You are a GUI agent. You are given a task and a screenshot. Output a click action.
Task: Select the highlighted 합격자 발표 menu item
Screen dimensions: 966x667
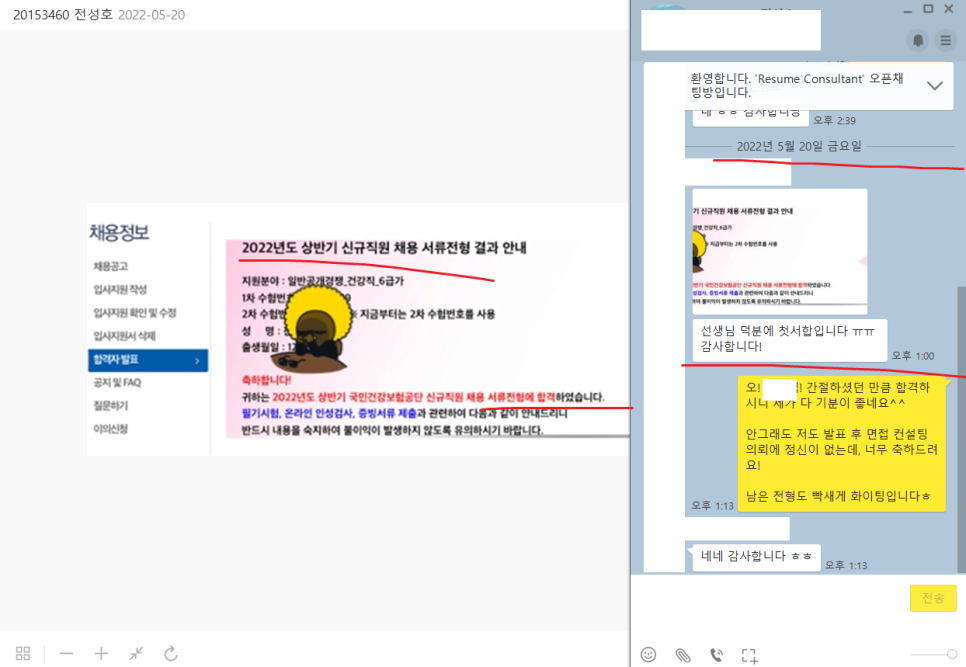pyautogui.click(x=148, y=360)
